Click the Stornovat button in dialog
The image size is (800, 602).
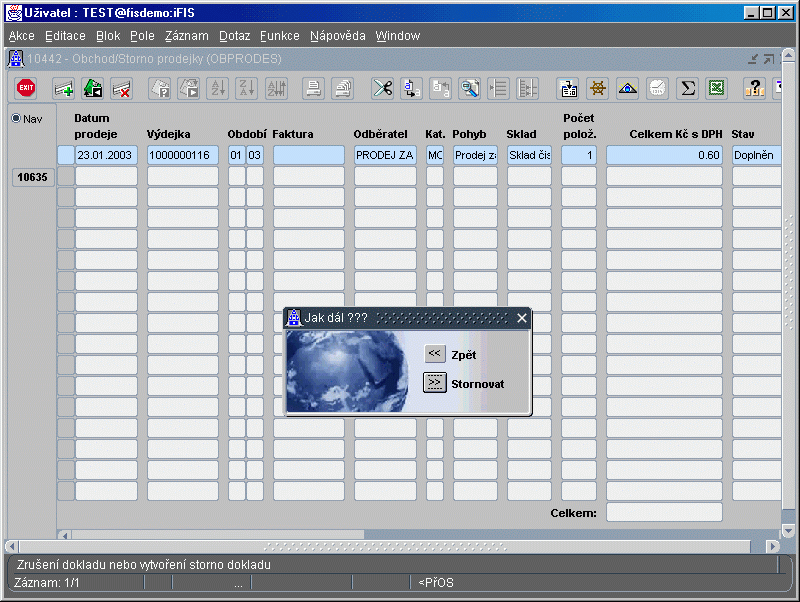tap(435, 383)
